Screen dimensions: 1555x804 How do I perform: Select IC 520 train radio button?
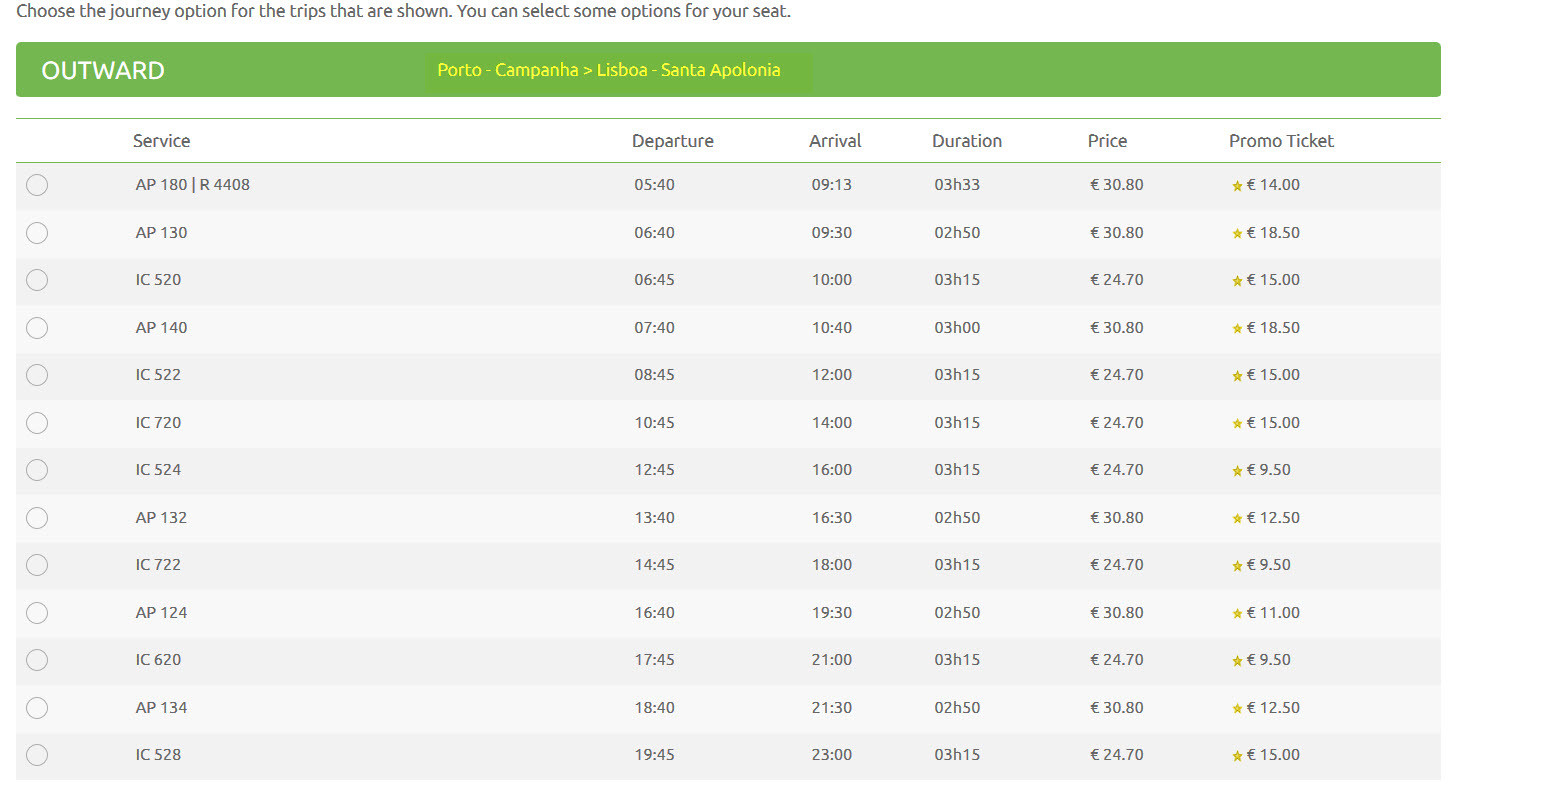tap(37, 280)
